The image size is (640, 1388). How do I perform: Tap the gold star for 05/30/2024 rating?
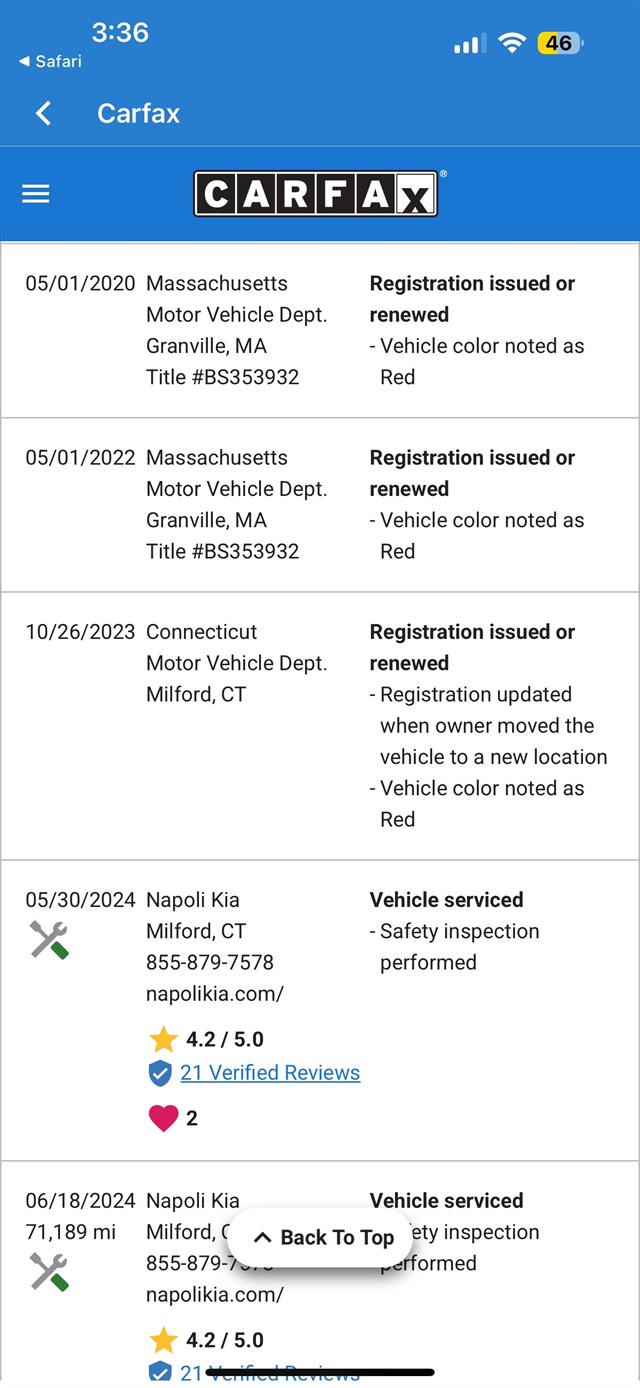(x=163, y=1039)
